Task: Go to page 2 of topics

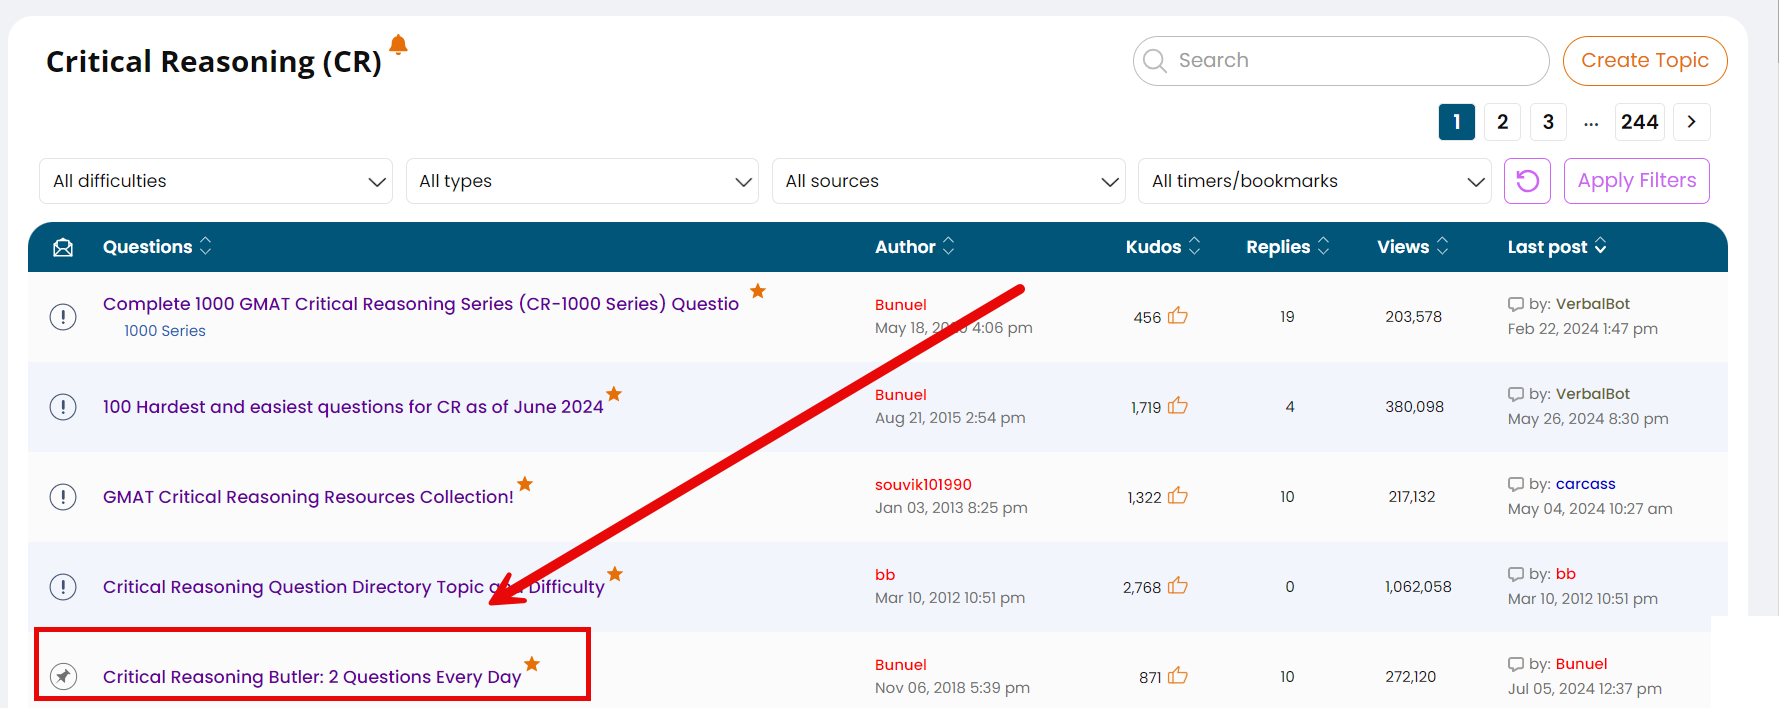Action: 1502,122
